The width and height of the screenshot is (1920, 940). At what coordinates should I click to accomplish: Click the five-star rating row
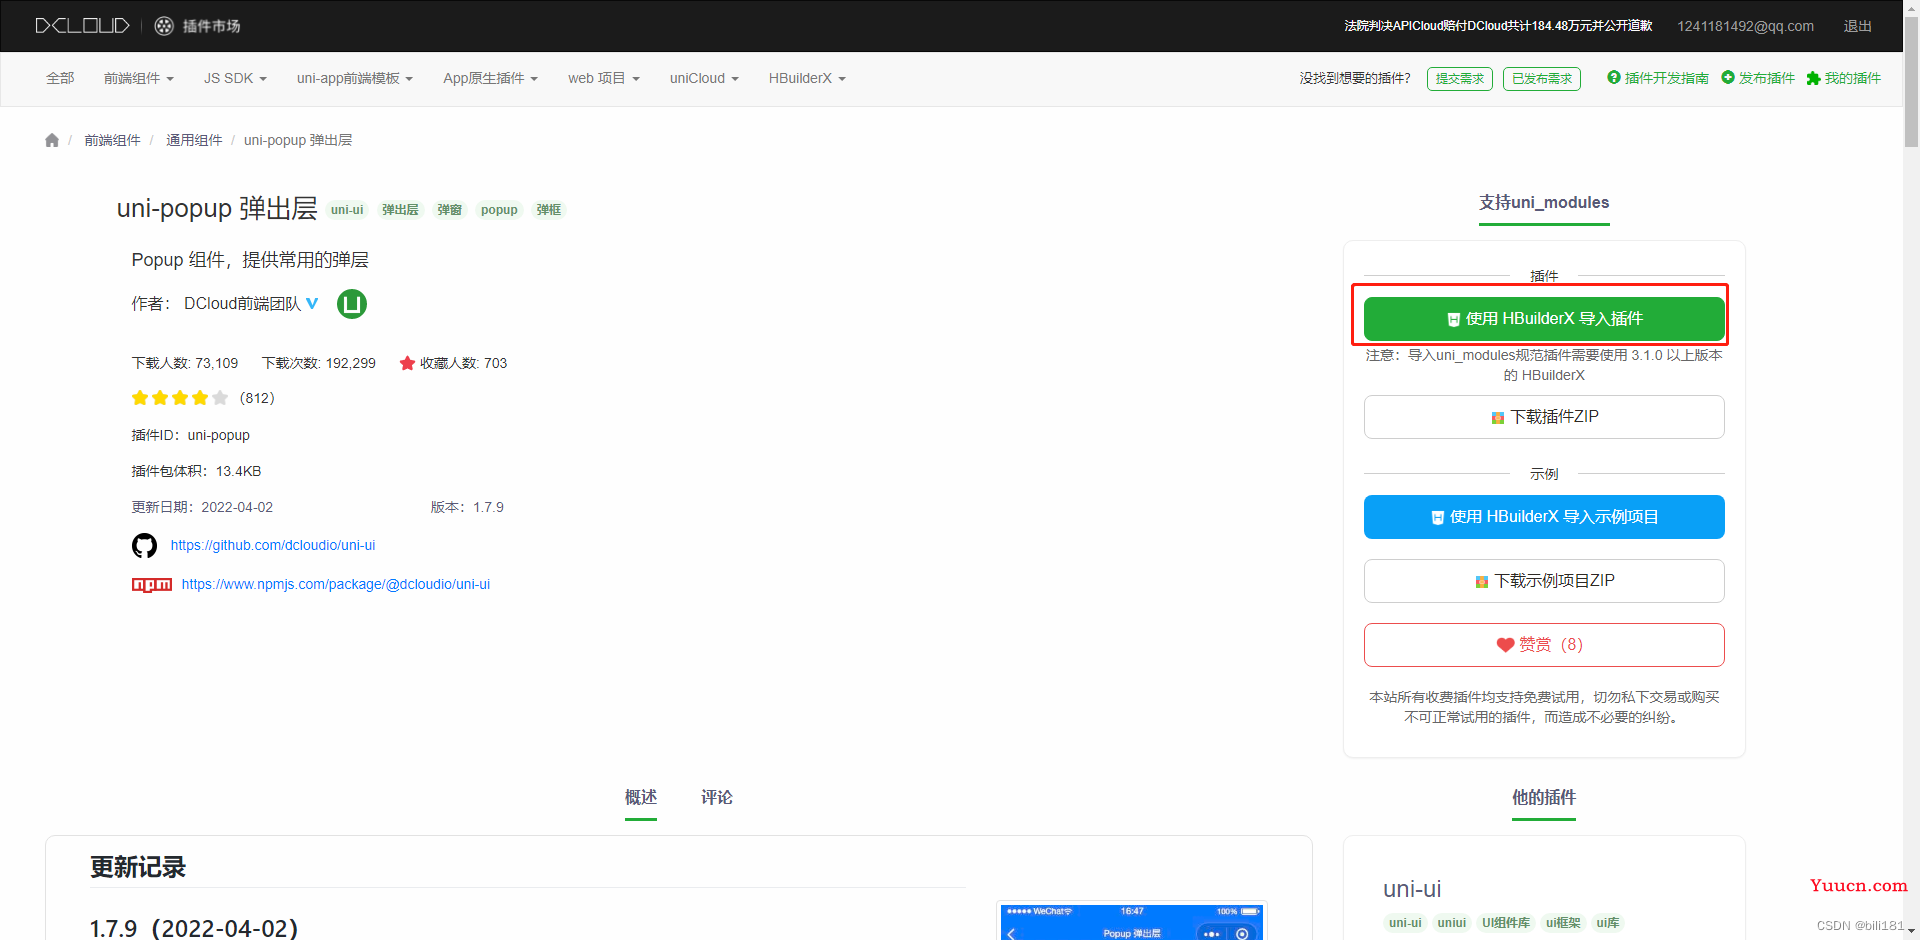[x=180, y=398]
